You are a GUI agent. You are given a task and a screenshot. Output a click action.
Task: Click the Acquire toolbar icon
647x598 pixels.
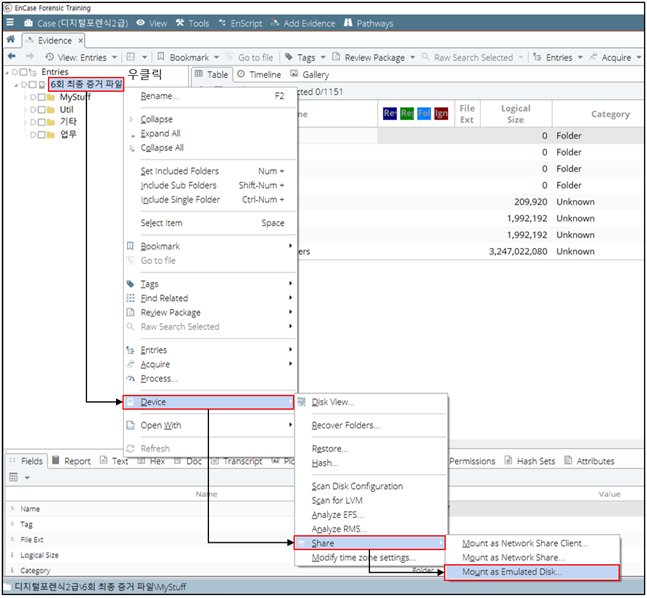point(593,57)
